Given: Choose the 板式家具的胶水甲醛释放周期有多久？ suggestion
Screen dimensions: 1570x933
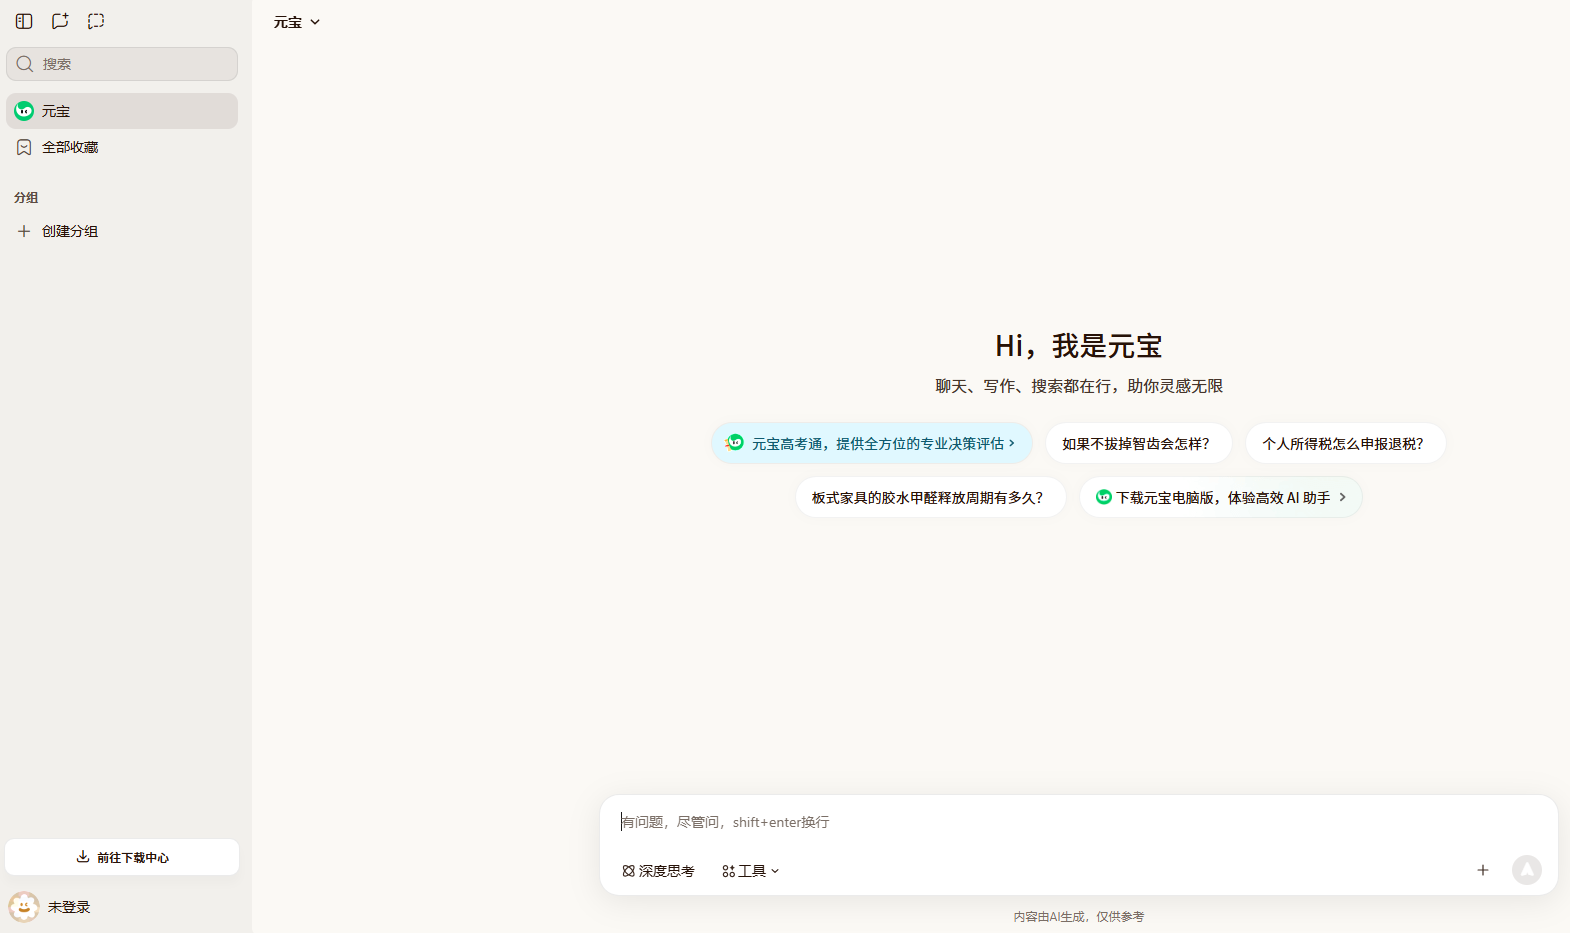Looking at the screenshot, I should 930,497.
